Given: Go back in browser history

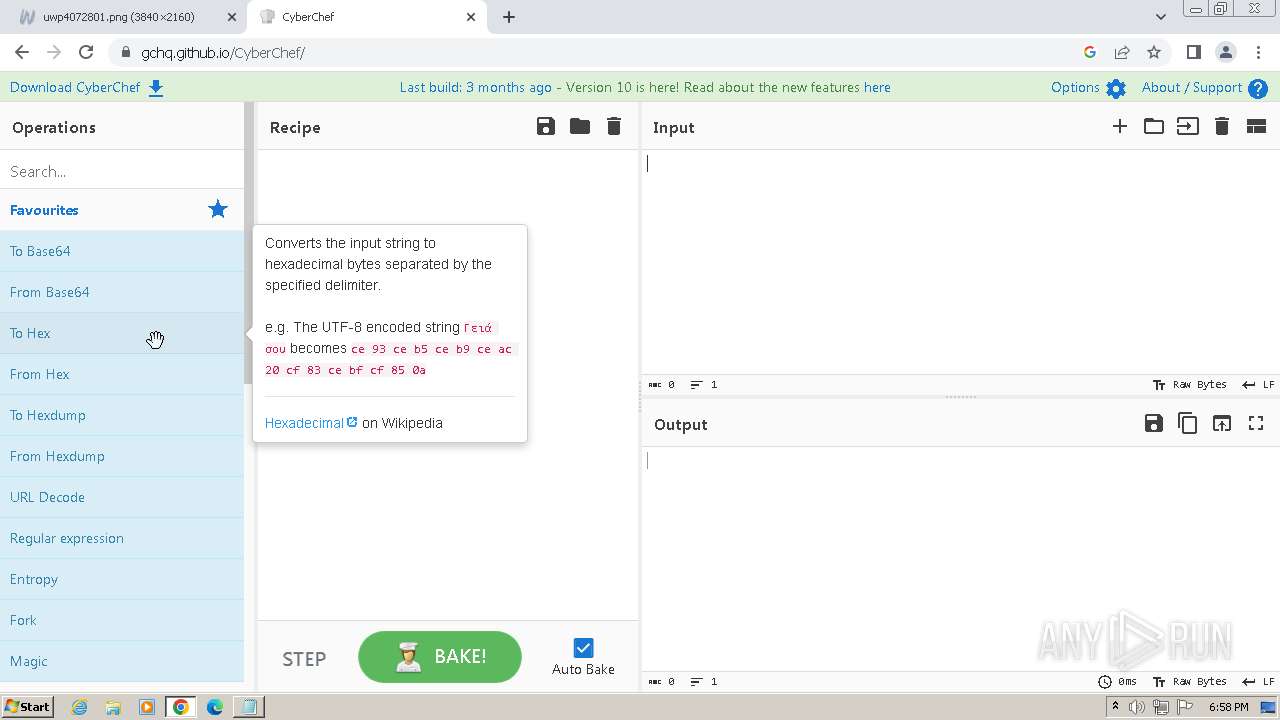Looking at the screenshot, I should tap(22, 52).
